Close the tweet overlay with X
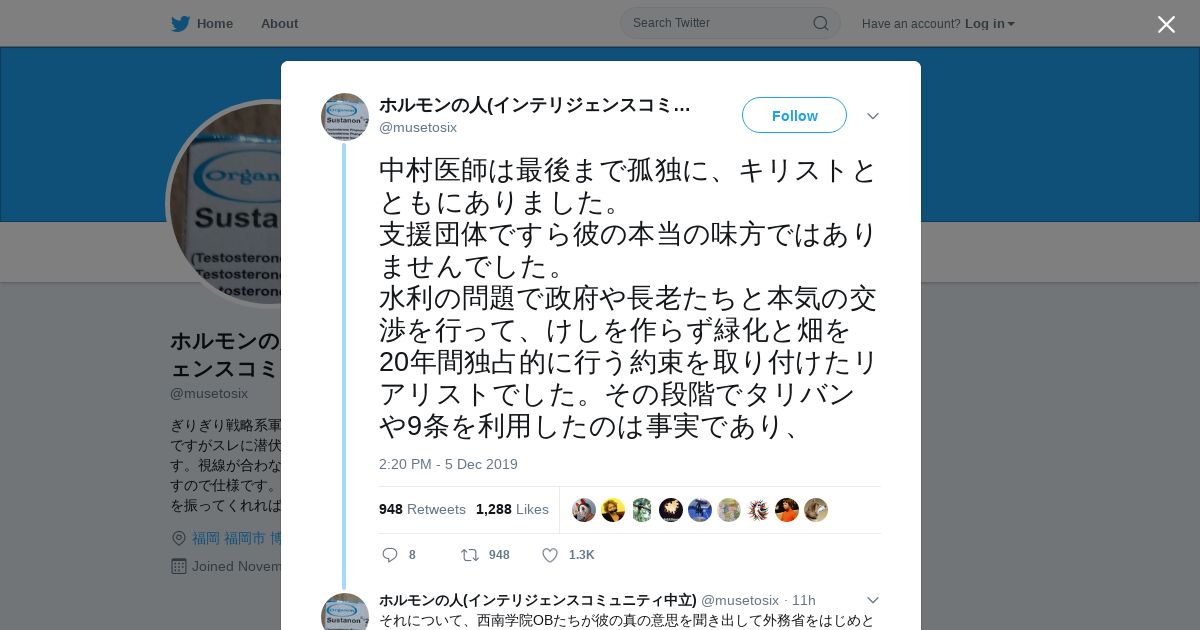Screen dimensions: 1200x630 pos(1166,24)
